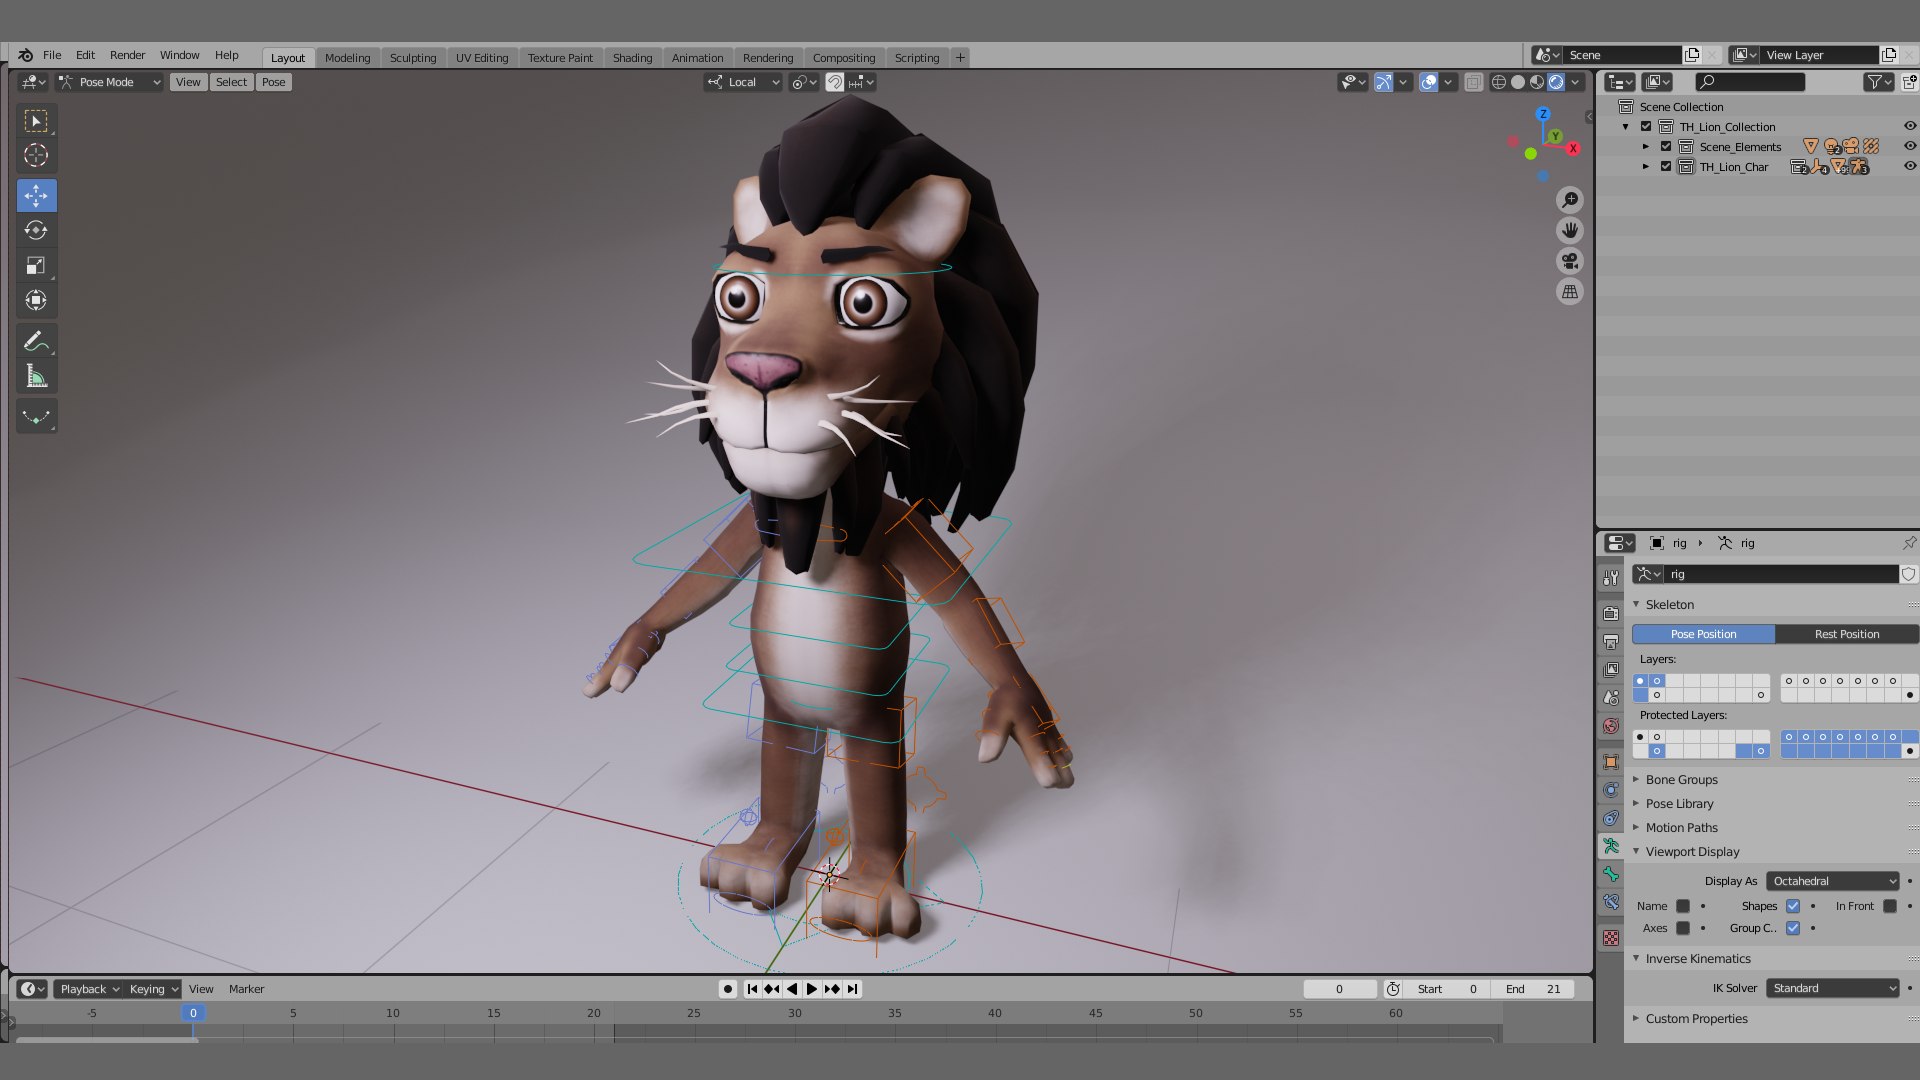
Task: Open the Playback dropdown
Action: [x=89, y=989]
